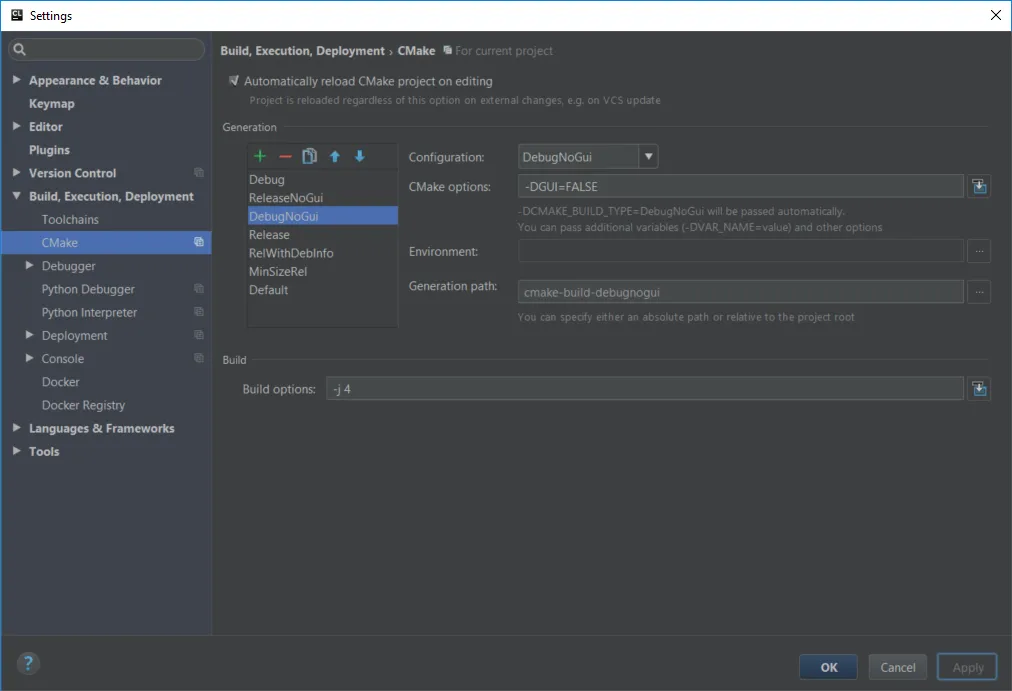1012x691 pixels.
Task: Select the Default profile in list
Action: coord(322,290)
